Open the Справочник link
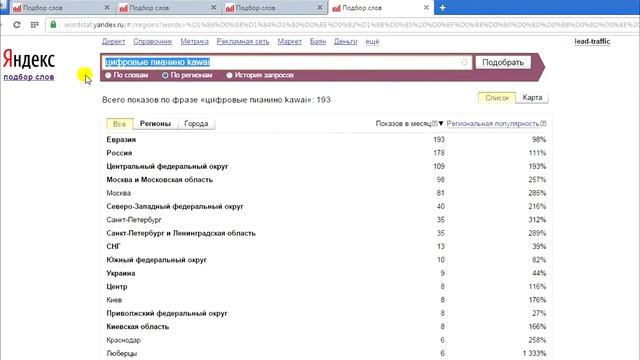Image resolution: width=640 pixels, height=360 pixels. [153, 42]
